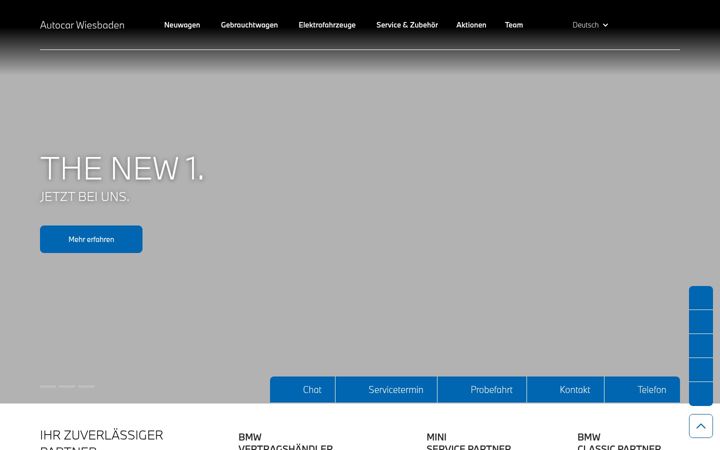Open the Neuwagen menu
Image resolution: width=720 pixels, height=450 pixels.
click(182, 25)
